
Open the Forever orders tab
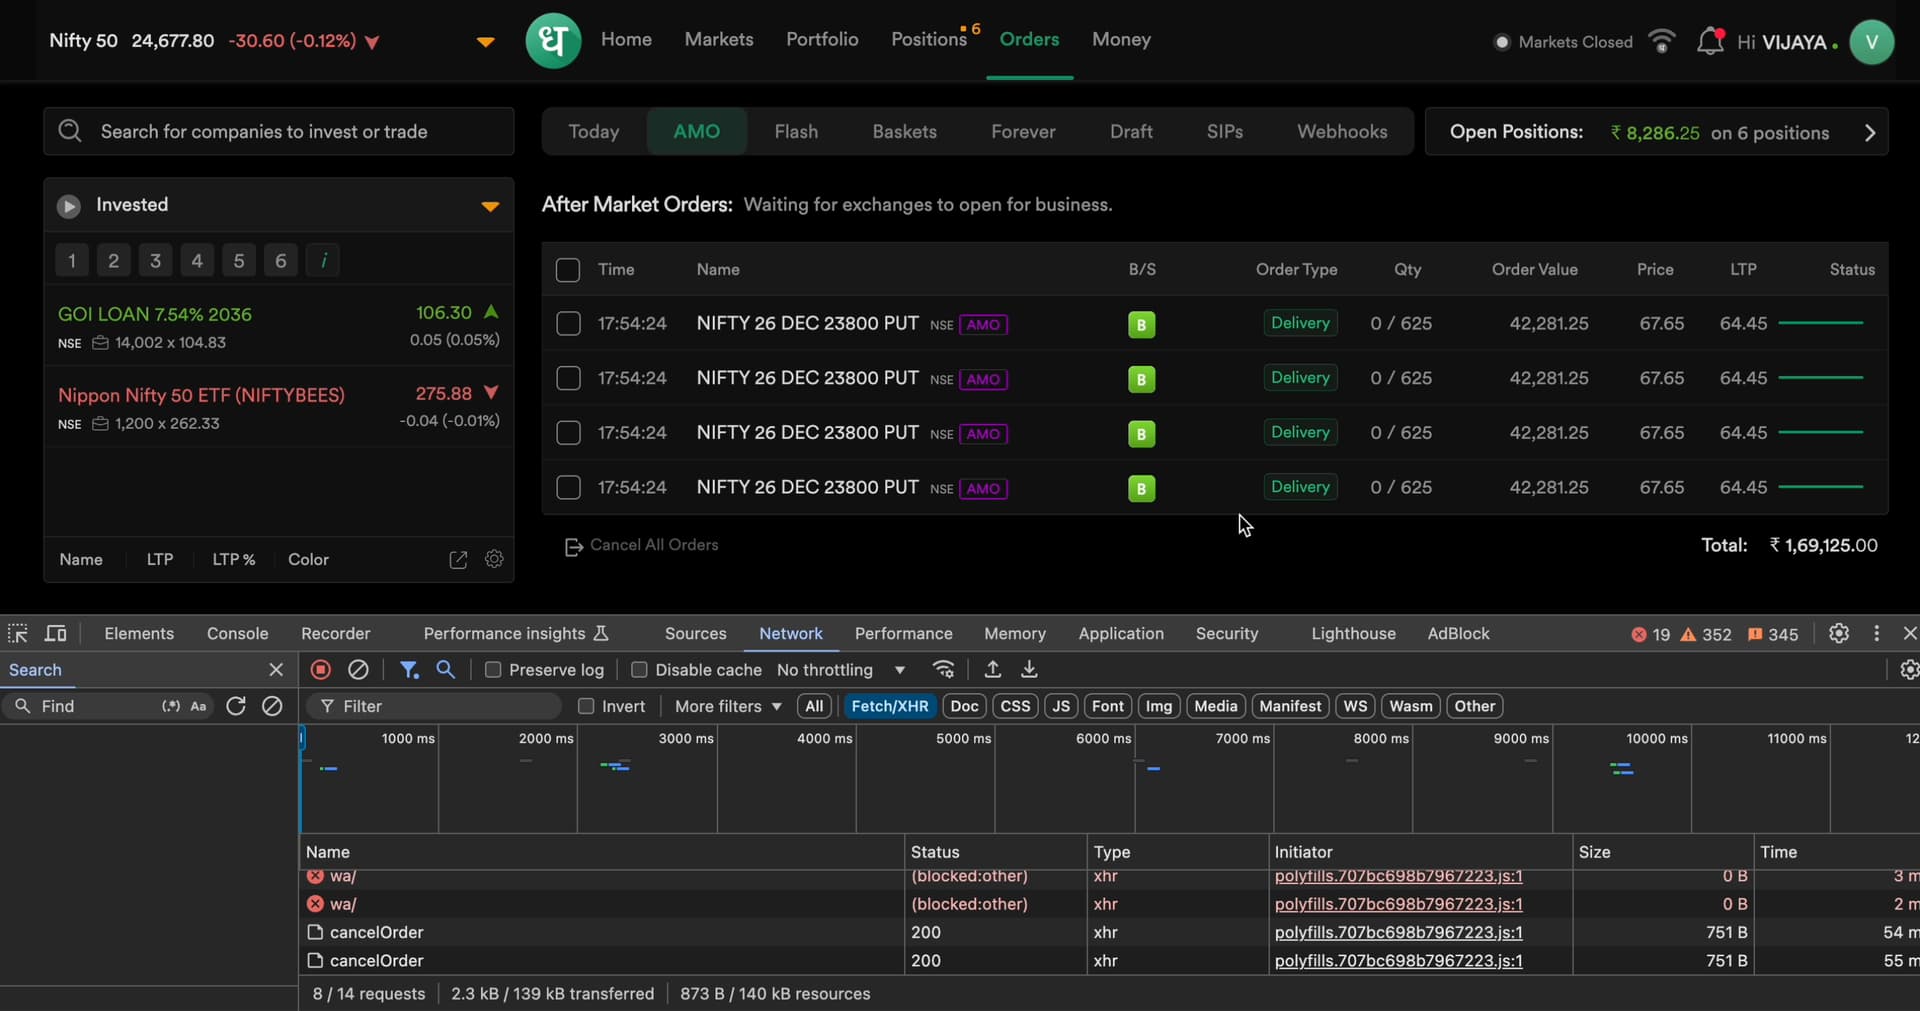pos(1023,131)
